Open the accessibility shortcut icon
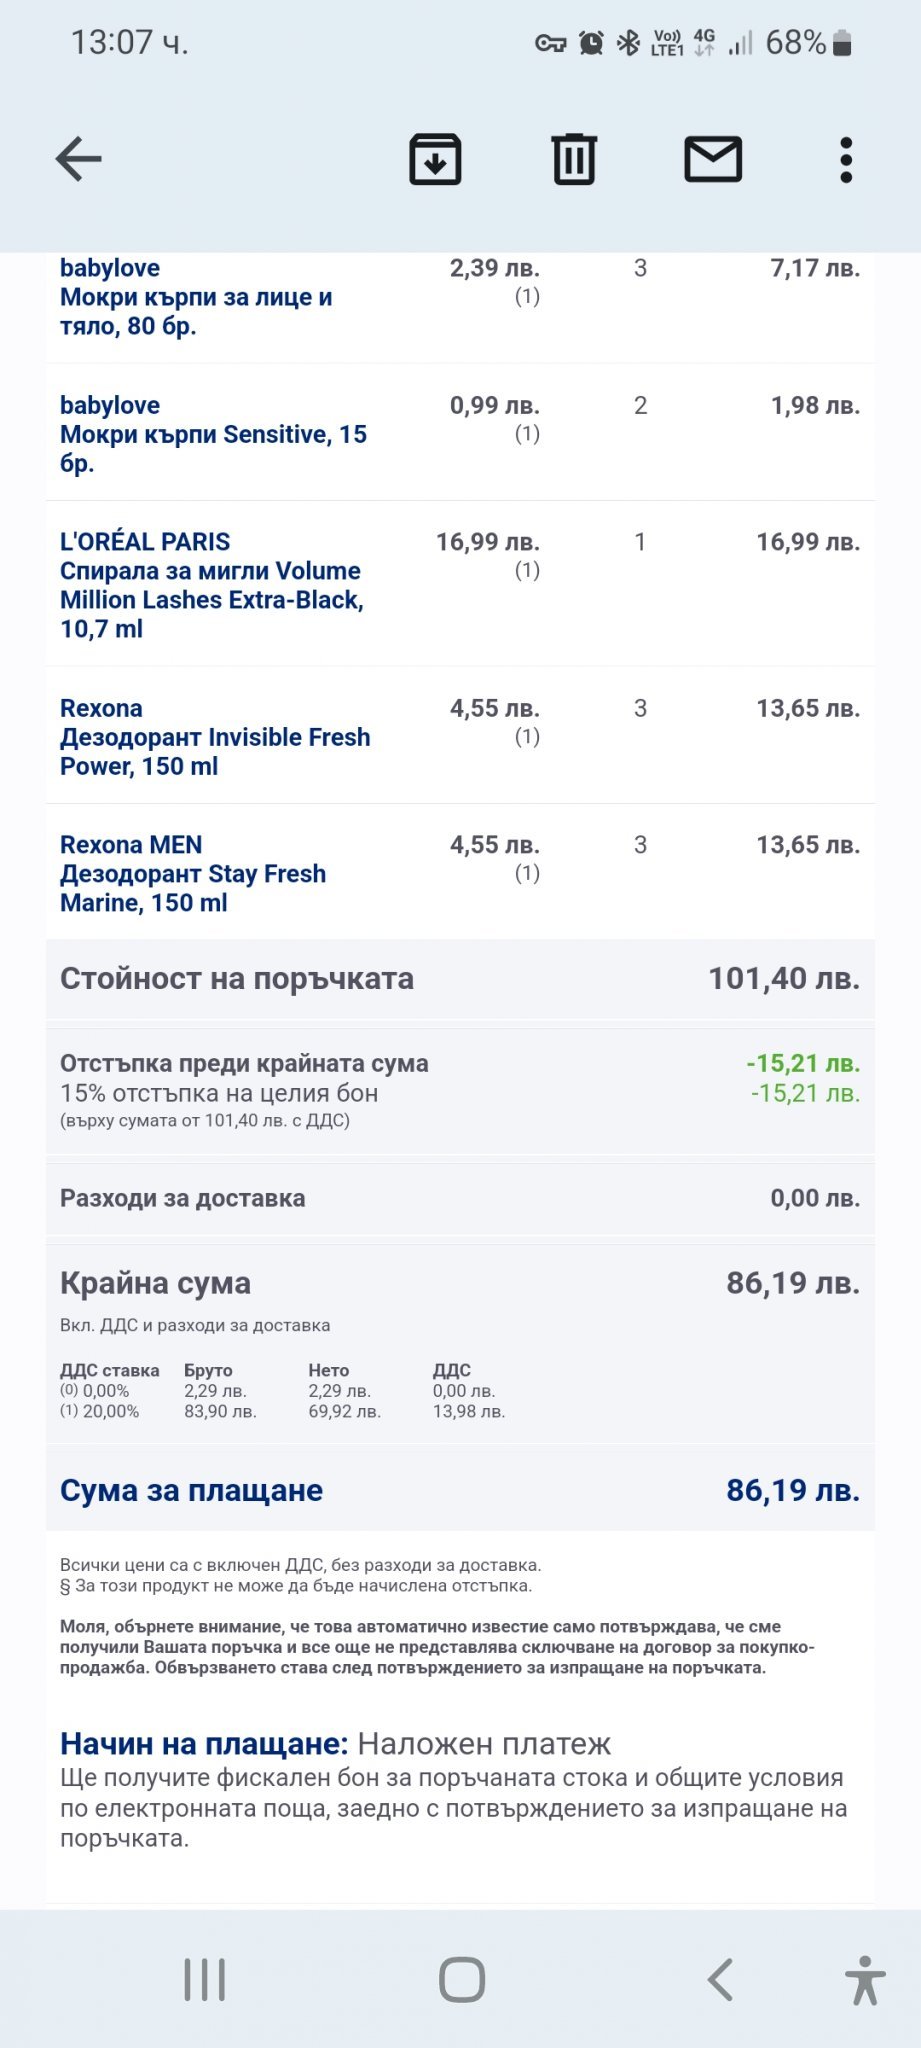The image size is (921, 2048). click(x=865, y=1979)
